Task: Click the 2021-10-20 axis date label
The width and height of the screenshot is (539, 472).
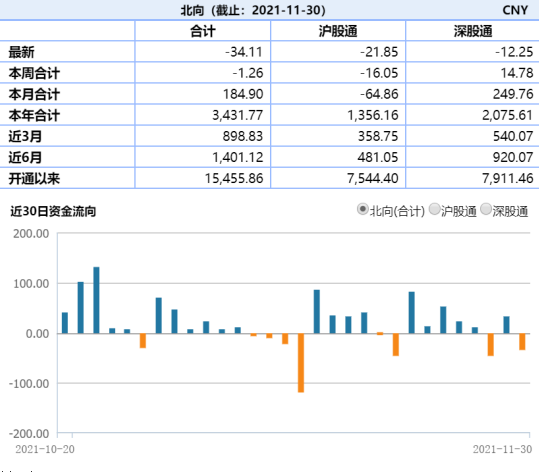Action: click(45, 449)
